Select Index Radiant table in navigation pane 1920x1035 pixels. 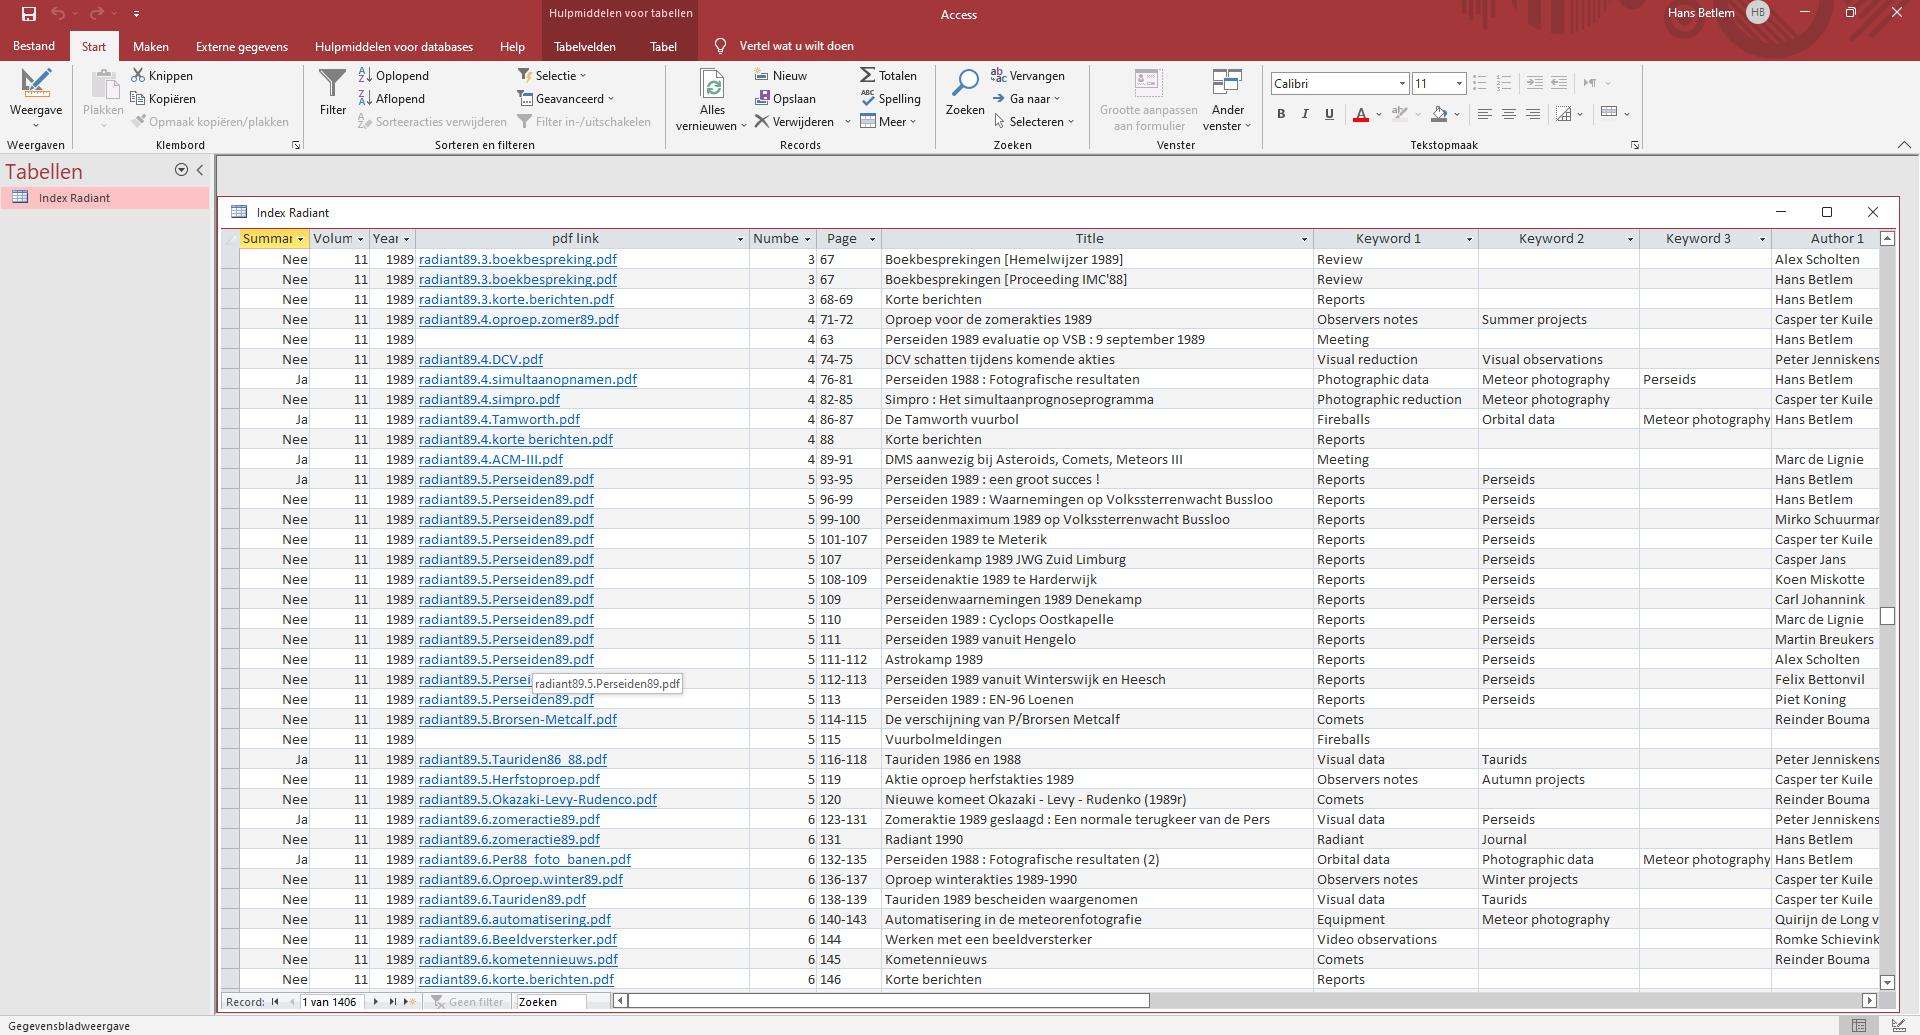[105, 197]
